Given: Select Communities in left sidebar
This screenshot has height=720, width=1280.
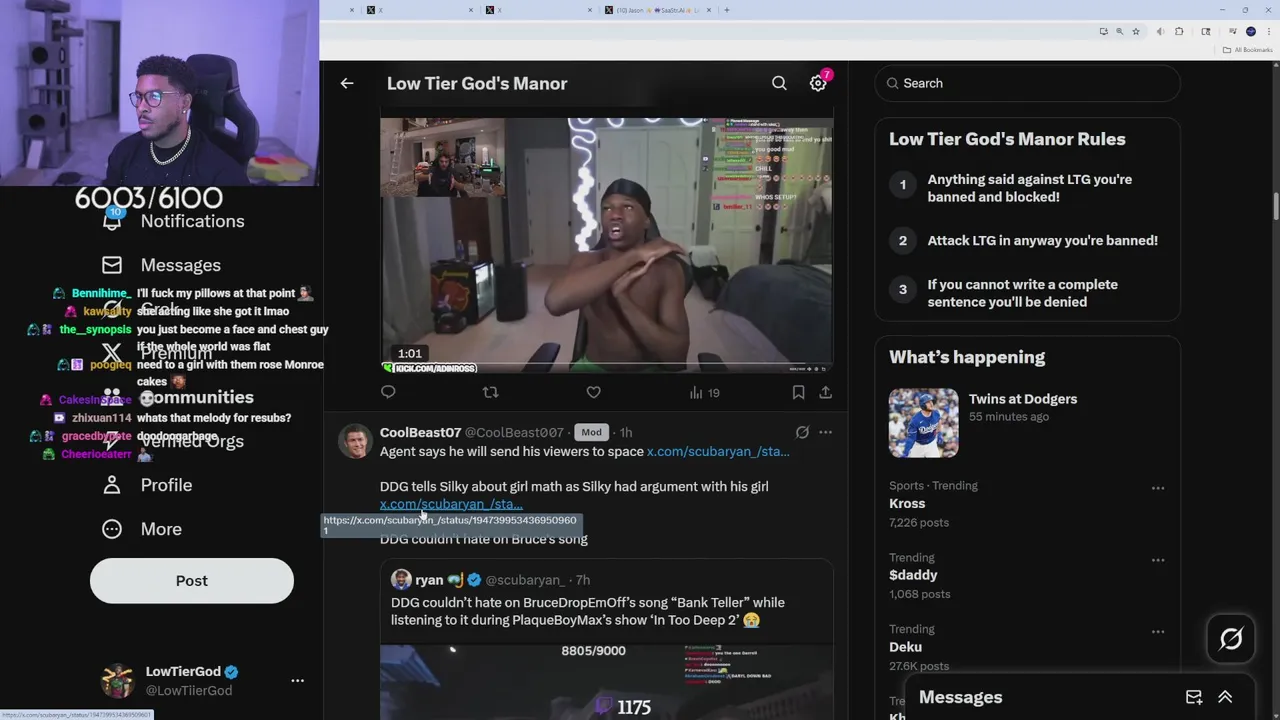Looking at the screenshot, I should pos(197,397).
